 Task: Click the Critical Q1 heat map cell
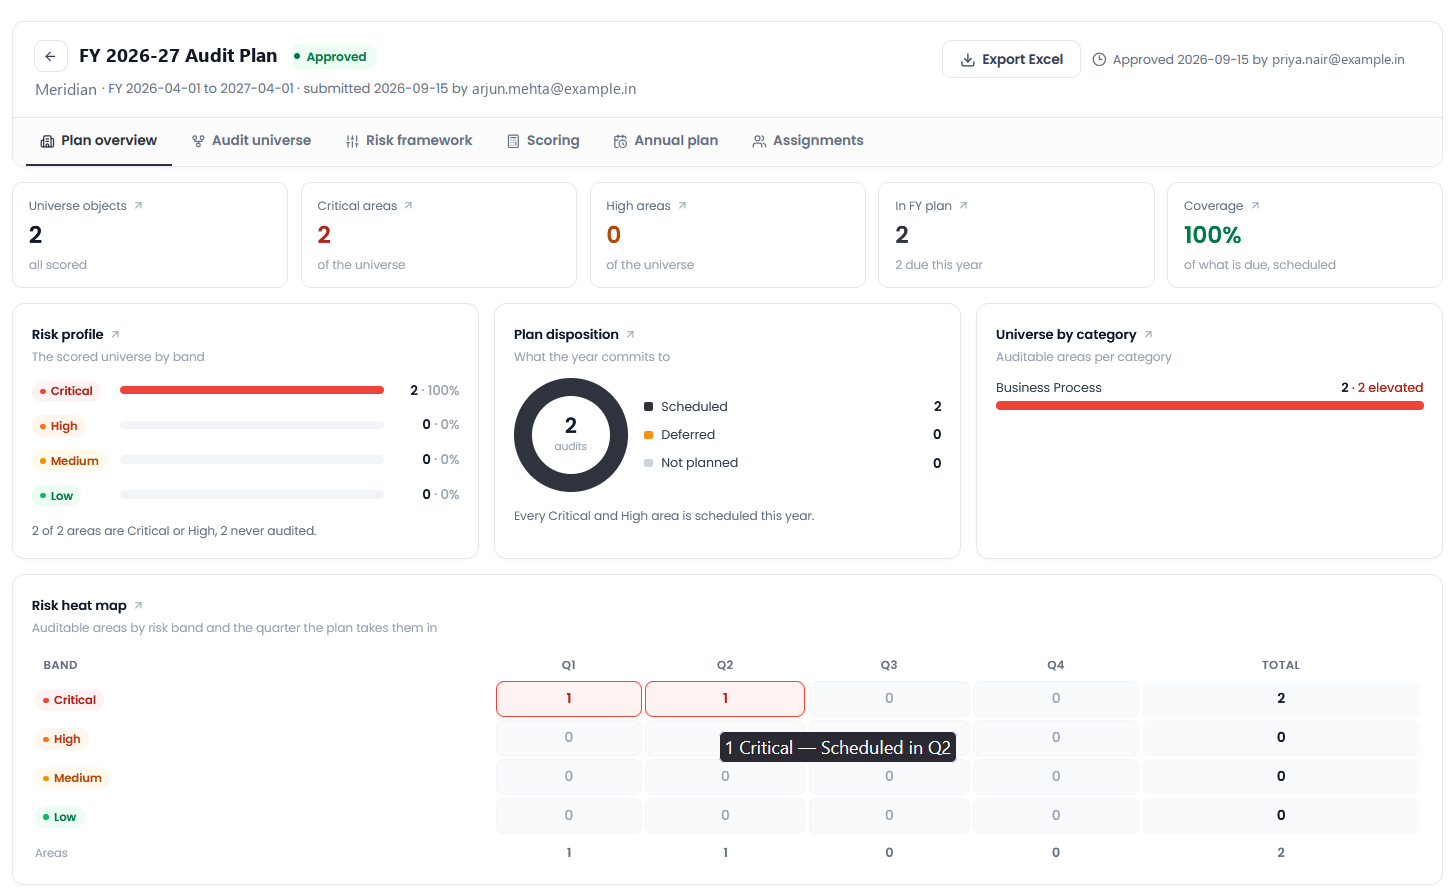(569, 699)
